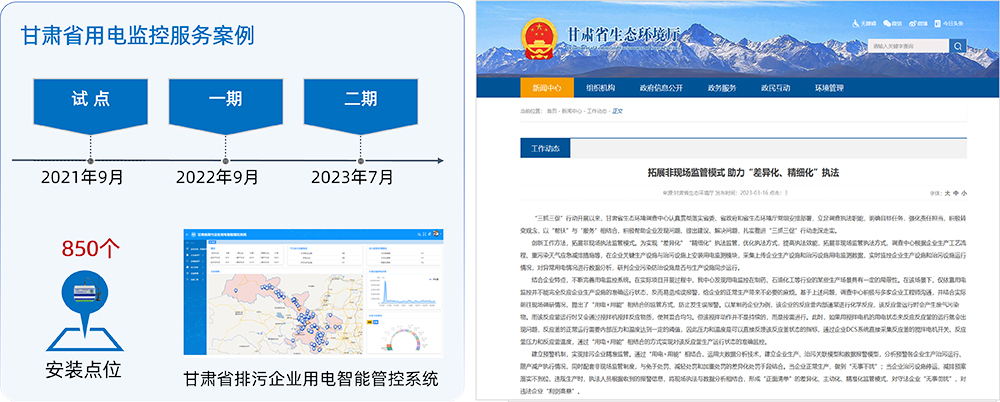The width and height of the screenshot is (1000, 402).
Task: Click the line chart in dashboard right panel
Action: 404,292
